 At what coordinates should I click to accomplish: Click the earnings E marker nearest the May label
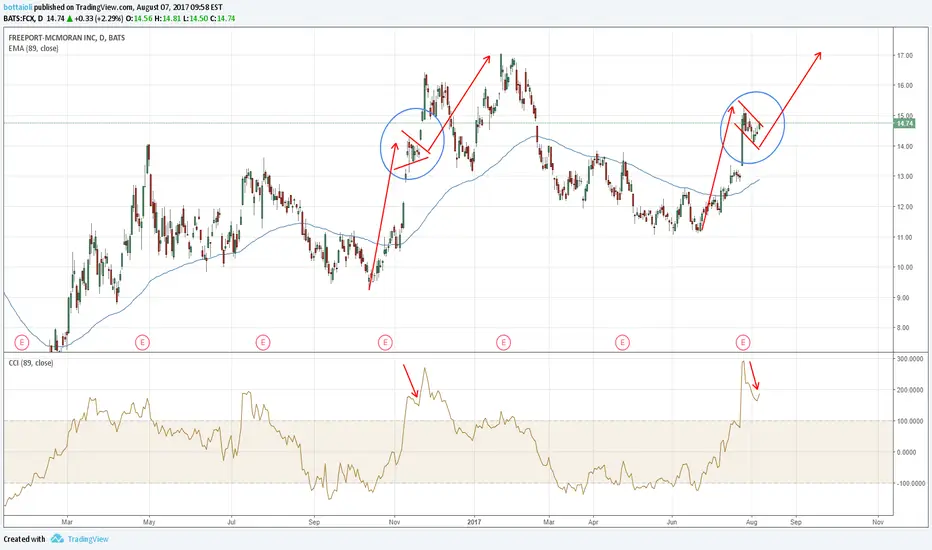(x=142, y=342)
